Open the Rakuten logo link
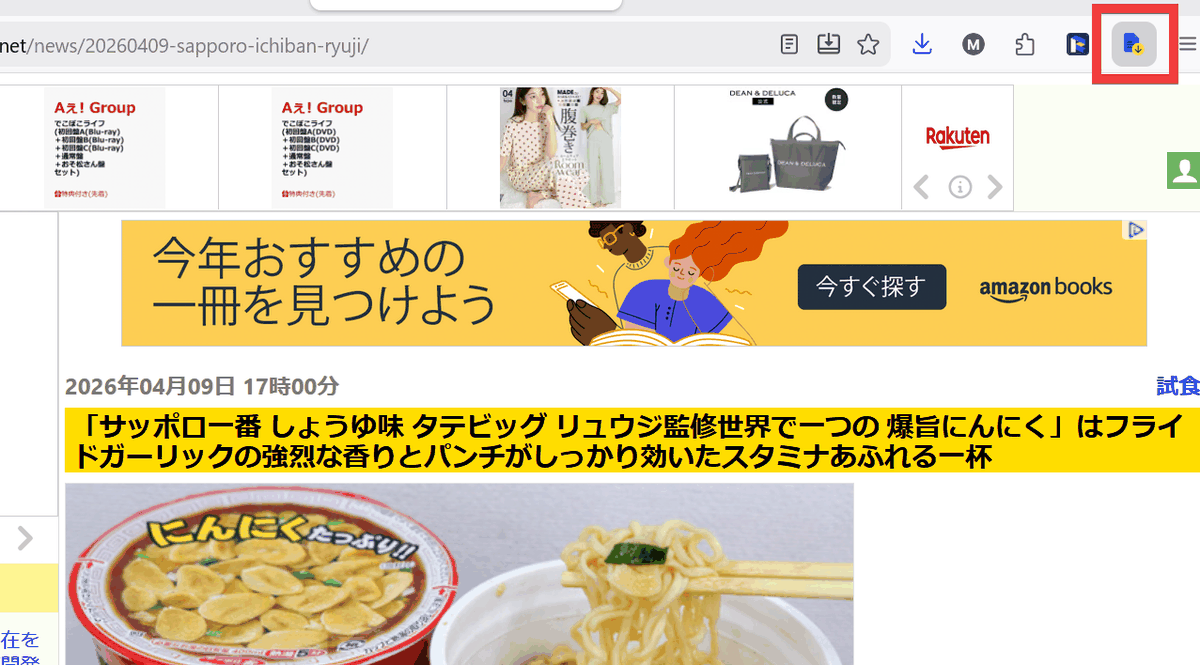Screen dimensions: 1200x665 point(957,137)
